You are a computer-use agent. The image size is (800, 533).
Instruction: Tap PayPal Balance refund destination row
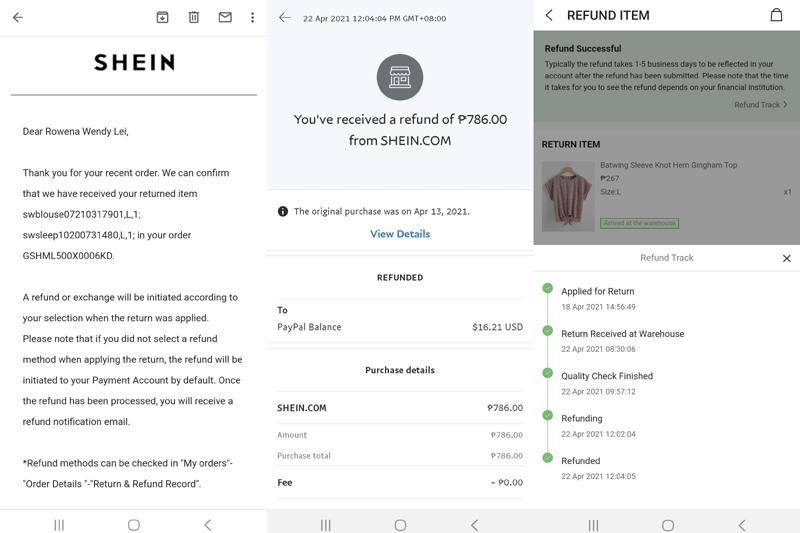(400, 327)
